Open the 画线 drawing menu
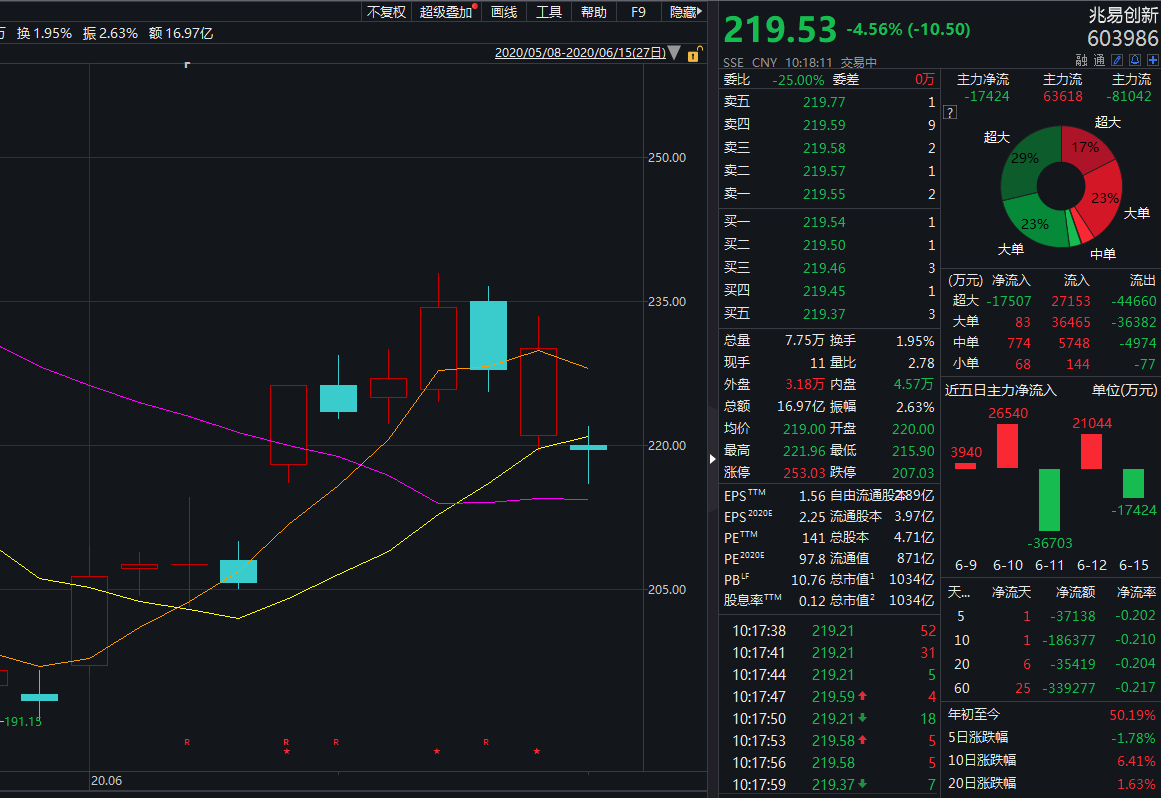Image resolution: width=1161 pixels, height=798 pixels. coord(504,12)
